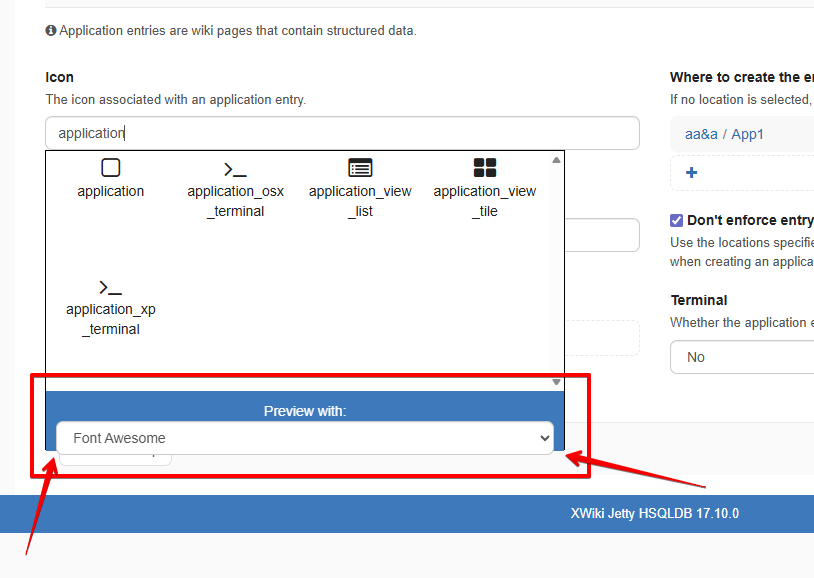The image size is (814, 578).
Task: Select the application_view_tile grid icon
Action: point(485,169)
